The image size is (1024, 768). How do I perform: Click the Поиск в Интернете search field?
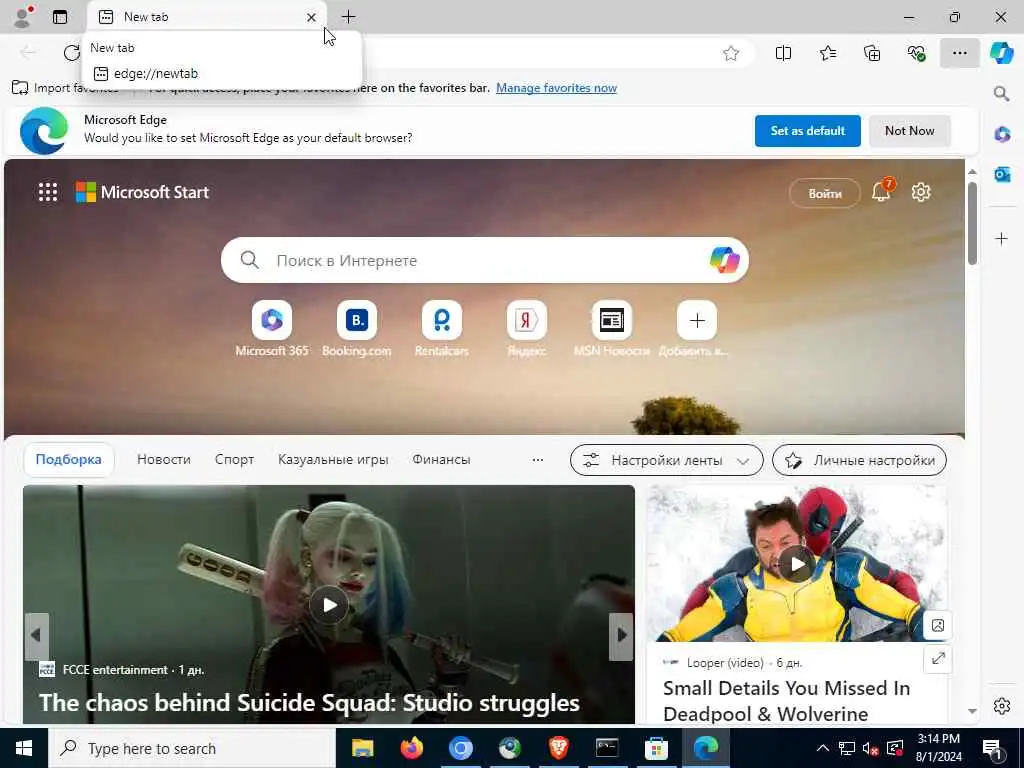(x=485, y=260)
